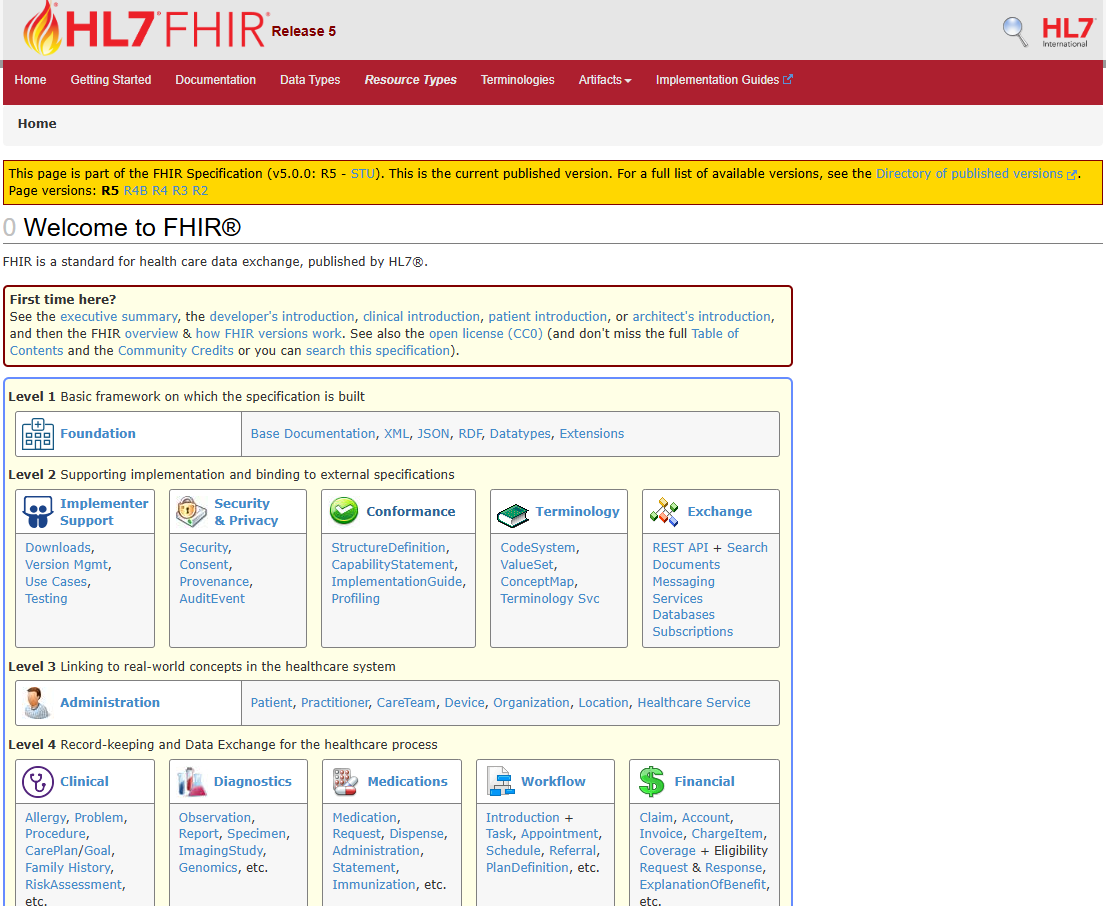Select the Diagnostics module icon

[188, 781]
